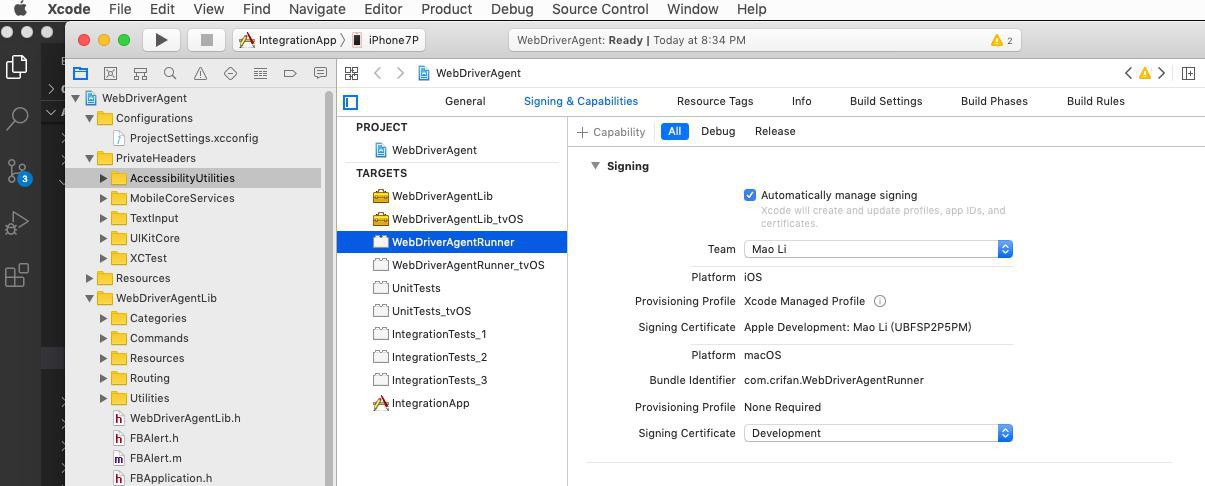Open FBAlert.m file in navigator
The height and width of the screenshot is (486, 1205).
[155, 458]
